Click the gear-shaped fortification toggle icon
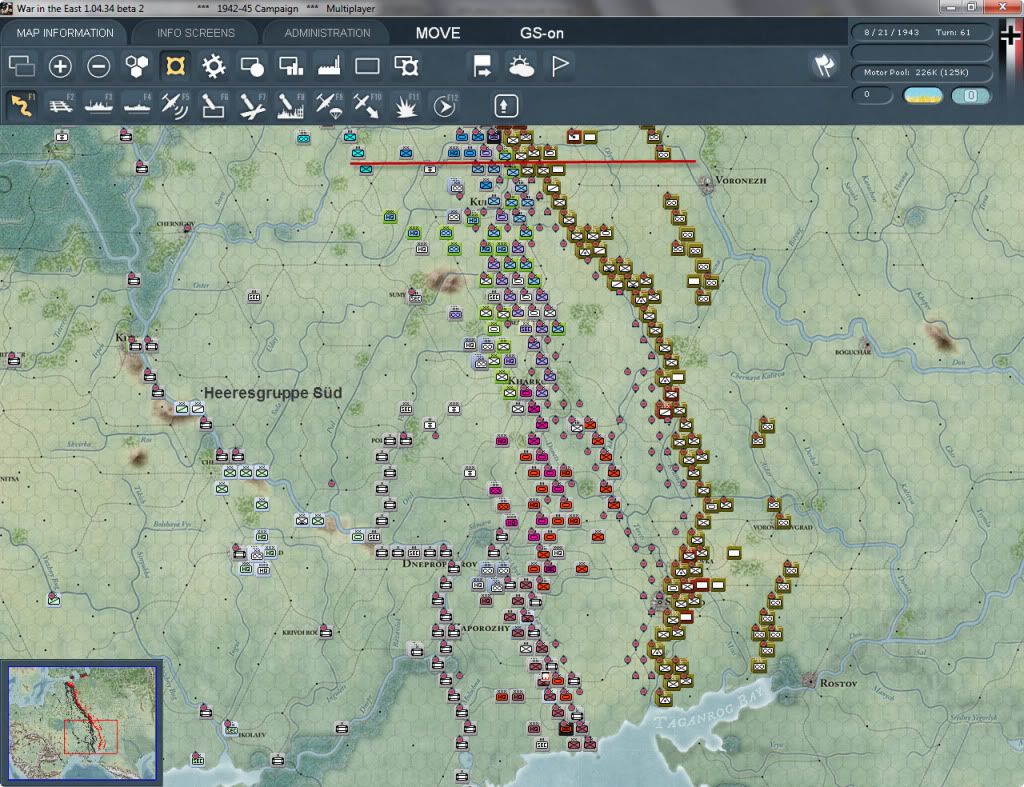Viewport: 1024px width, 787px height. pos(214,66)
